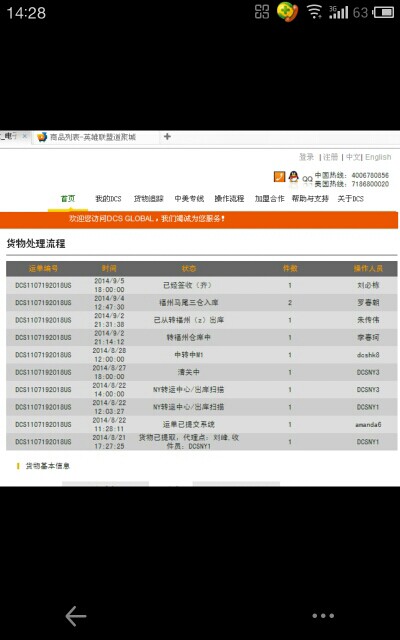Select the 已经签收 status cell
The width and height of the screenshot is (400, 640).
tap(188, 285)
